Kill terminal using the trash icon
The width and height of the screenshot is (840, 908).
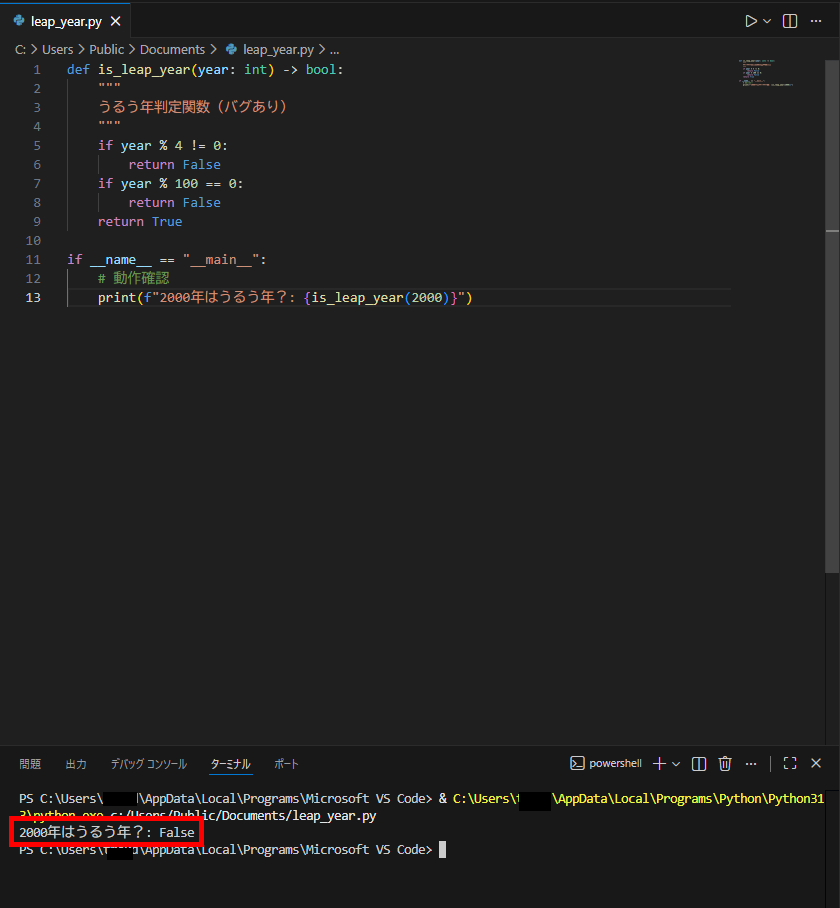pos(726,764)
